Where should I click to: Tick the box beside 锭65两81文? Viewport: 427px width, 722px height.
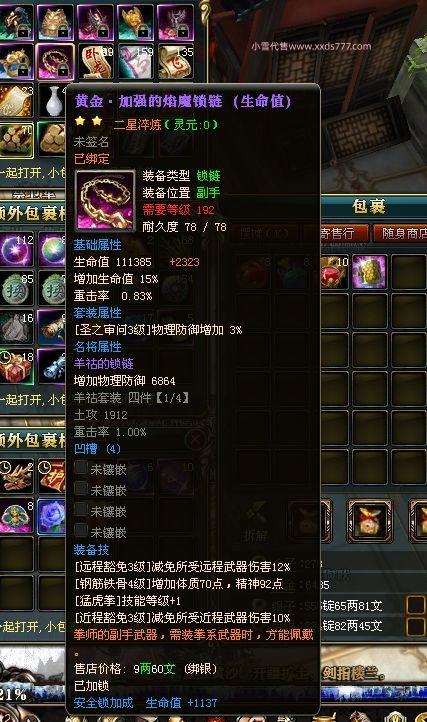[x=415, y=605]
